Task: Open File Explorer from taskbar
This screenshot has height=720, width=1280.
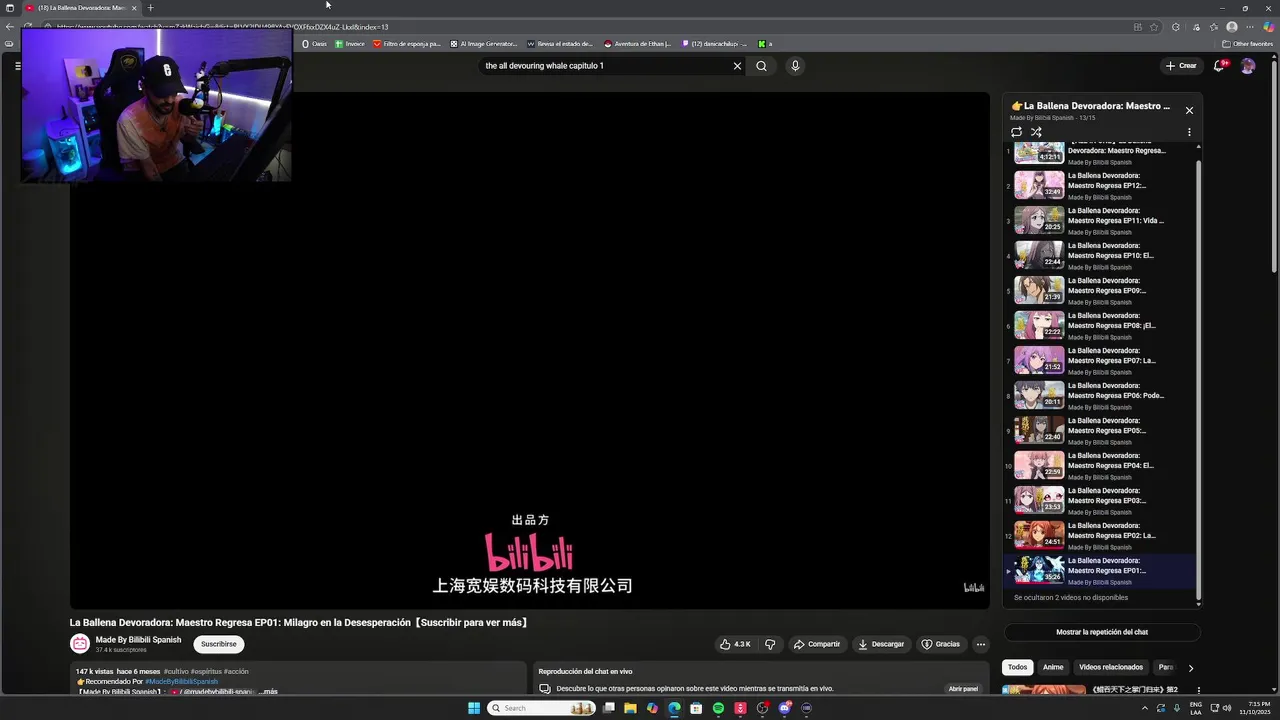Action: click(x=630, y=708)
